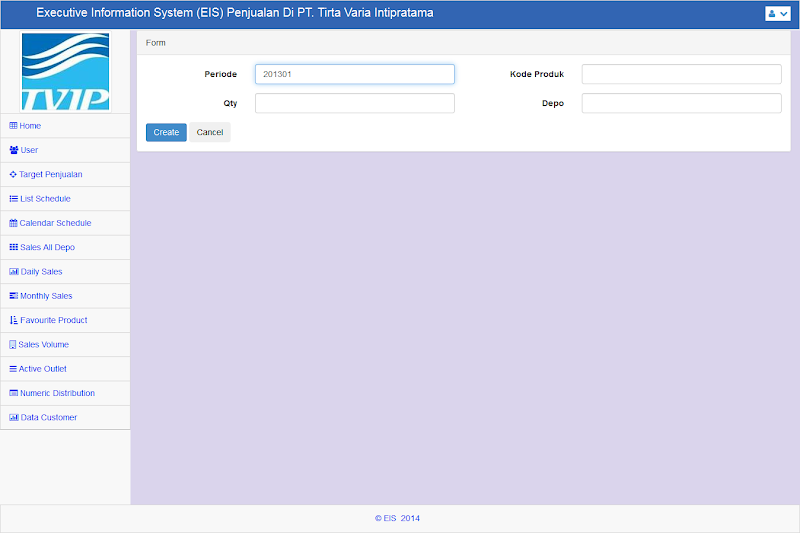Click the Form panel heading
Screen dimensions: 800x533
coord(156,43)
